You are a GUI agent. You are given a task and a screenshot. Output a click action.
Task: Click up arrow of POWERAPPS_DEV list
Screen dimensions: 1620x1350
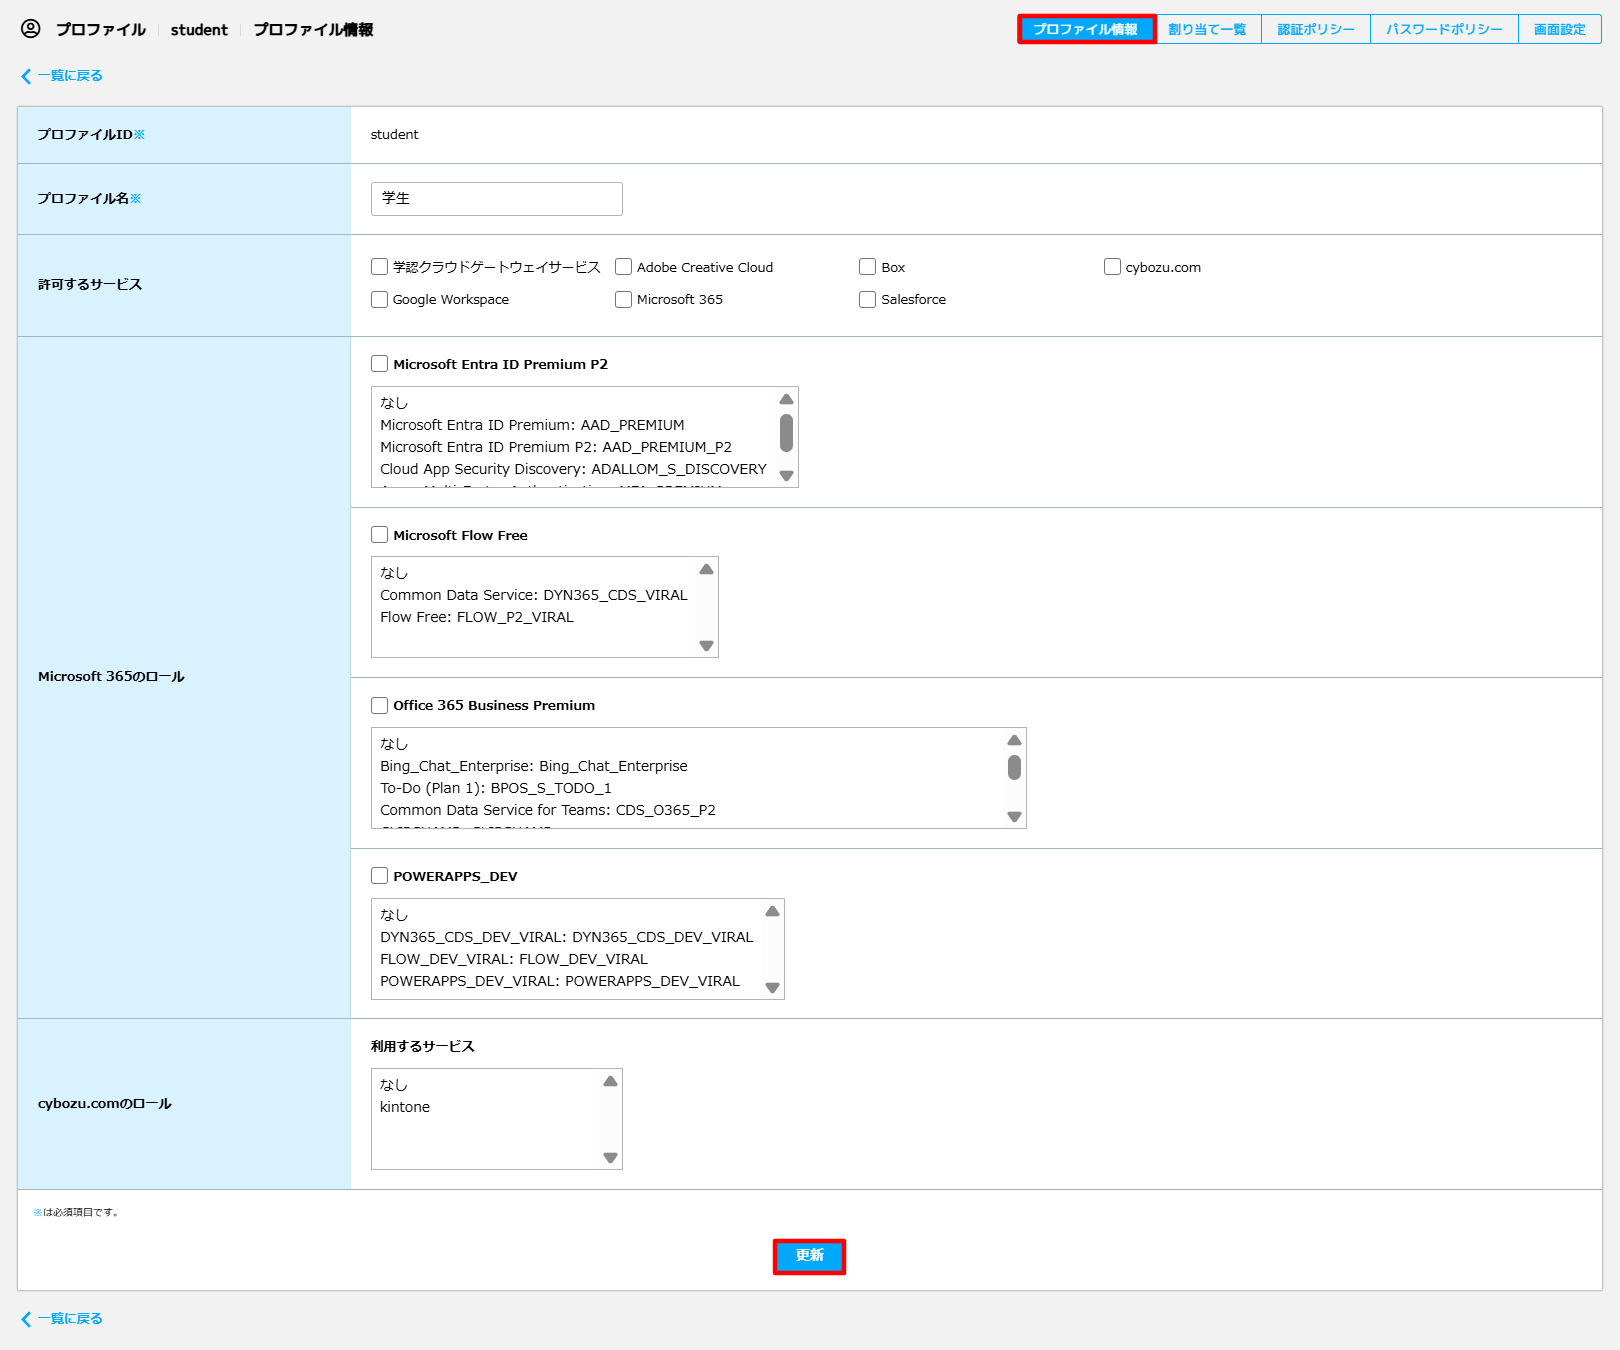[772, 911]
